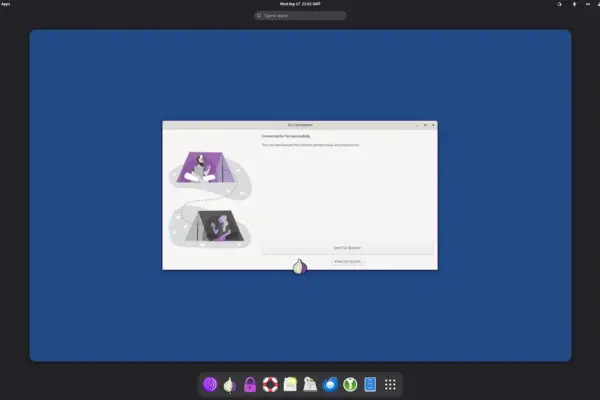600x400 pixels.
Task: Open the accessibility menu in top bar
Action: click(574, 4)
